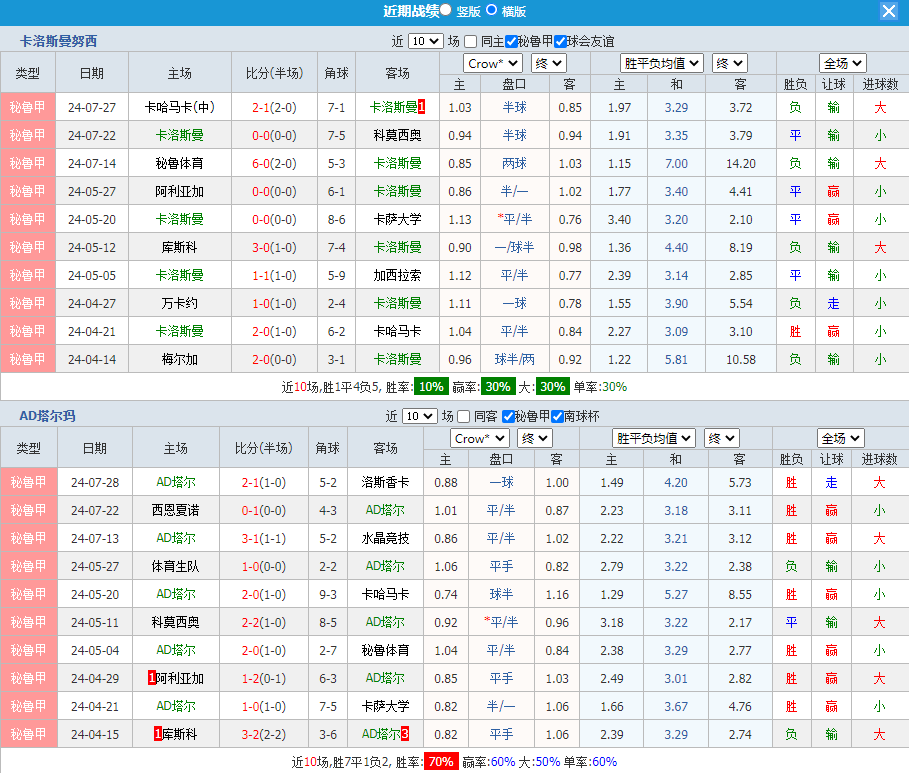Click red card badge beside 阿利亚加 on 24-04-29

coord(150,678)
